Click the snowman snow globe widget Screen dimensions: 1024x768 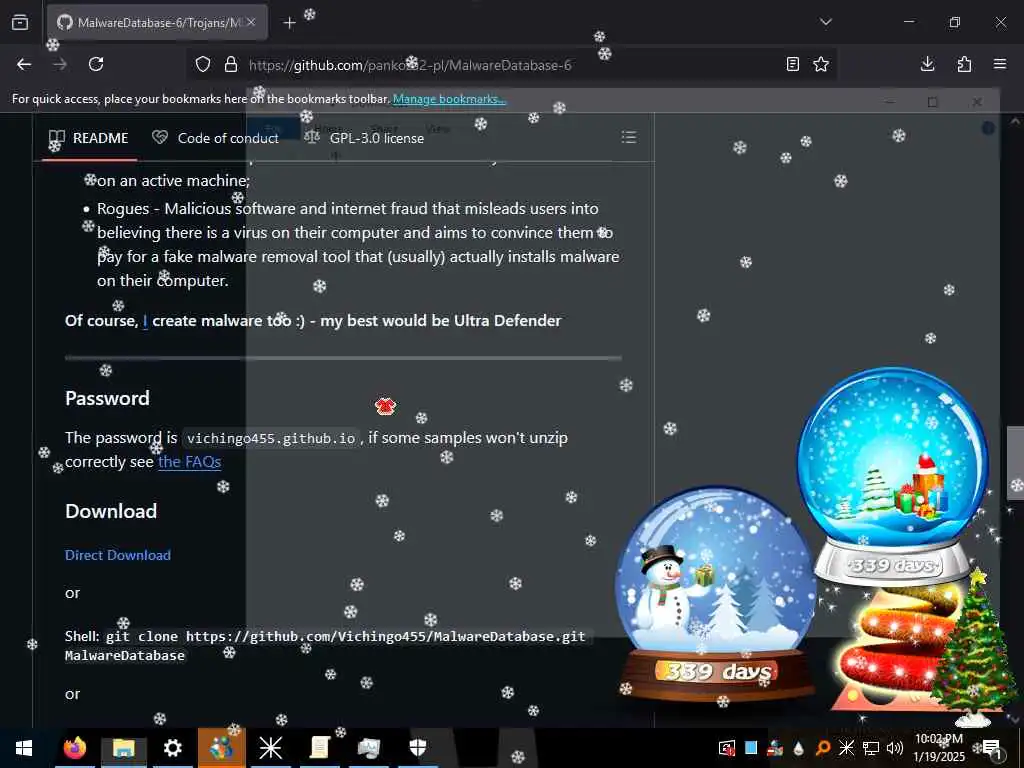coord(716,593)
